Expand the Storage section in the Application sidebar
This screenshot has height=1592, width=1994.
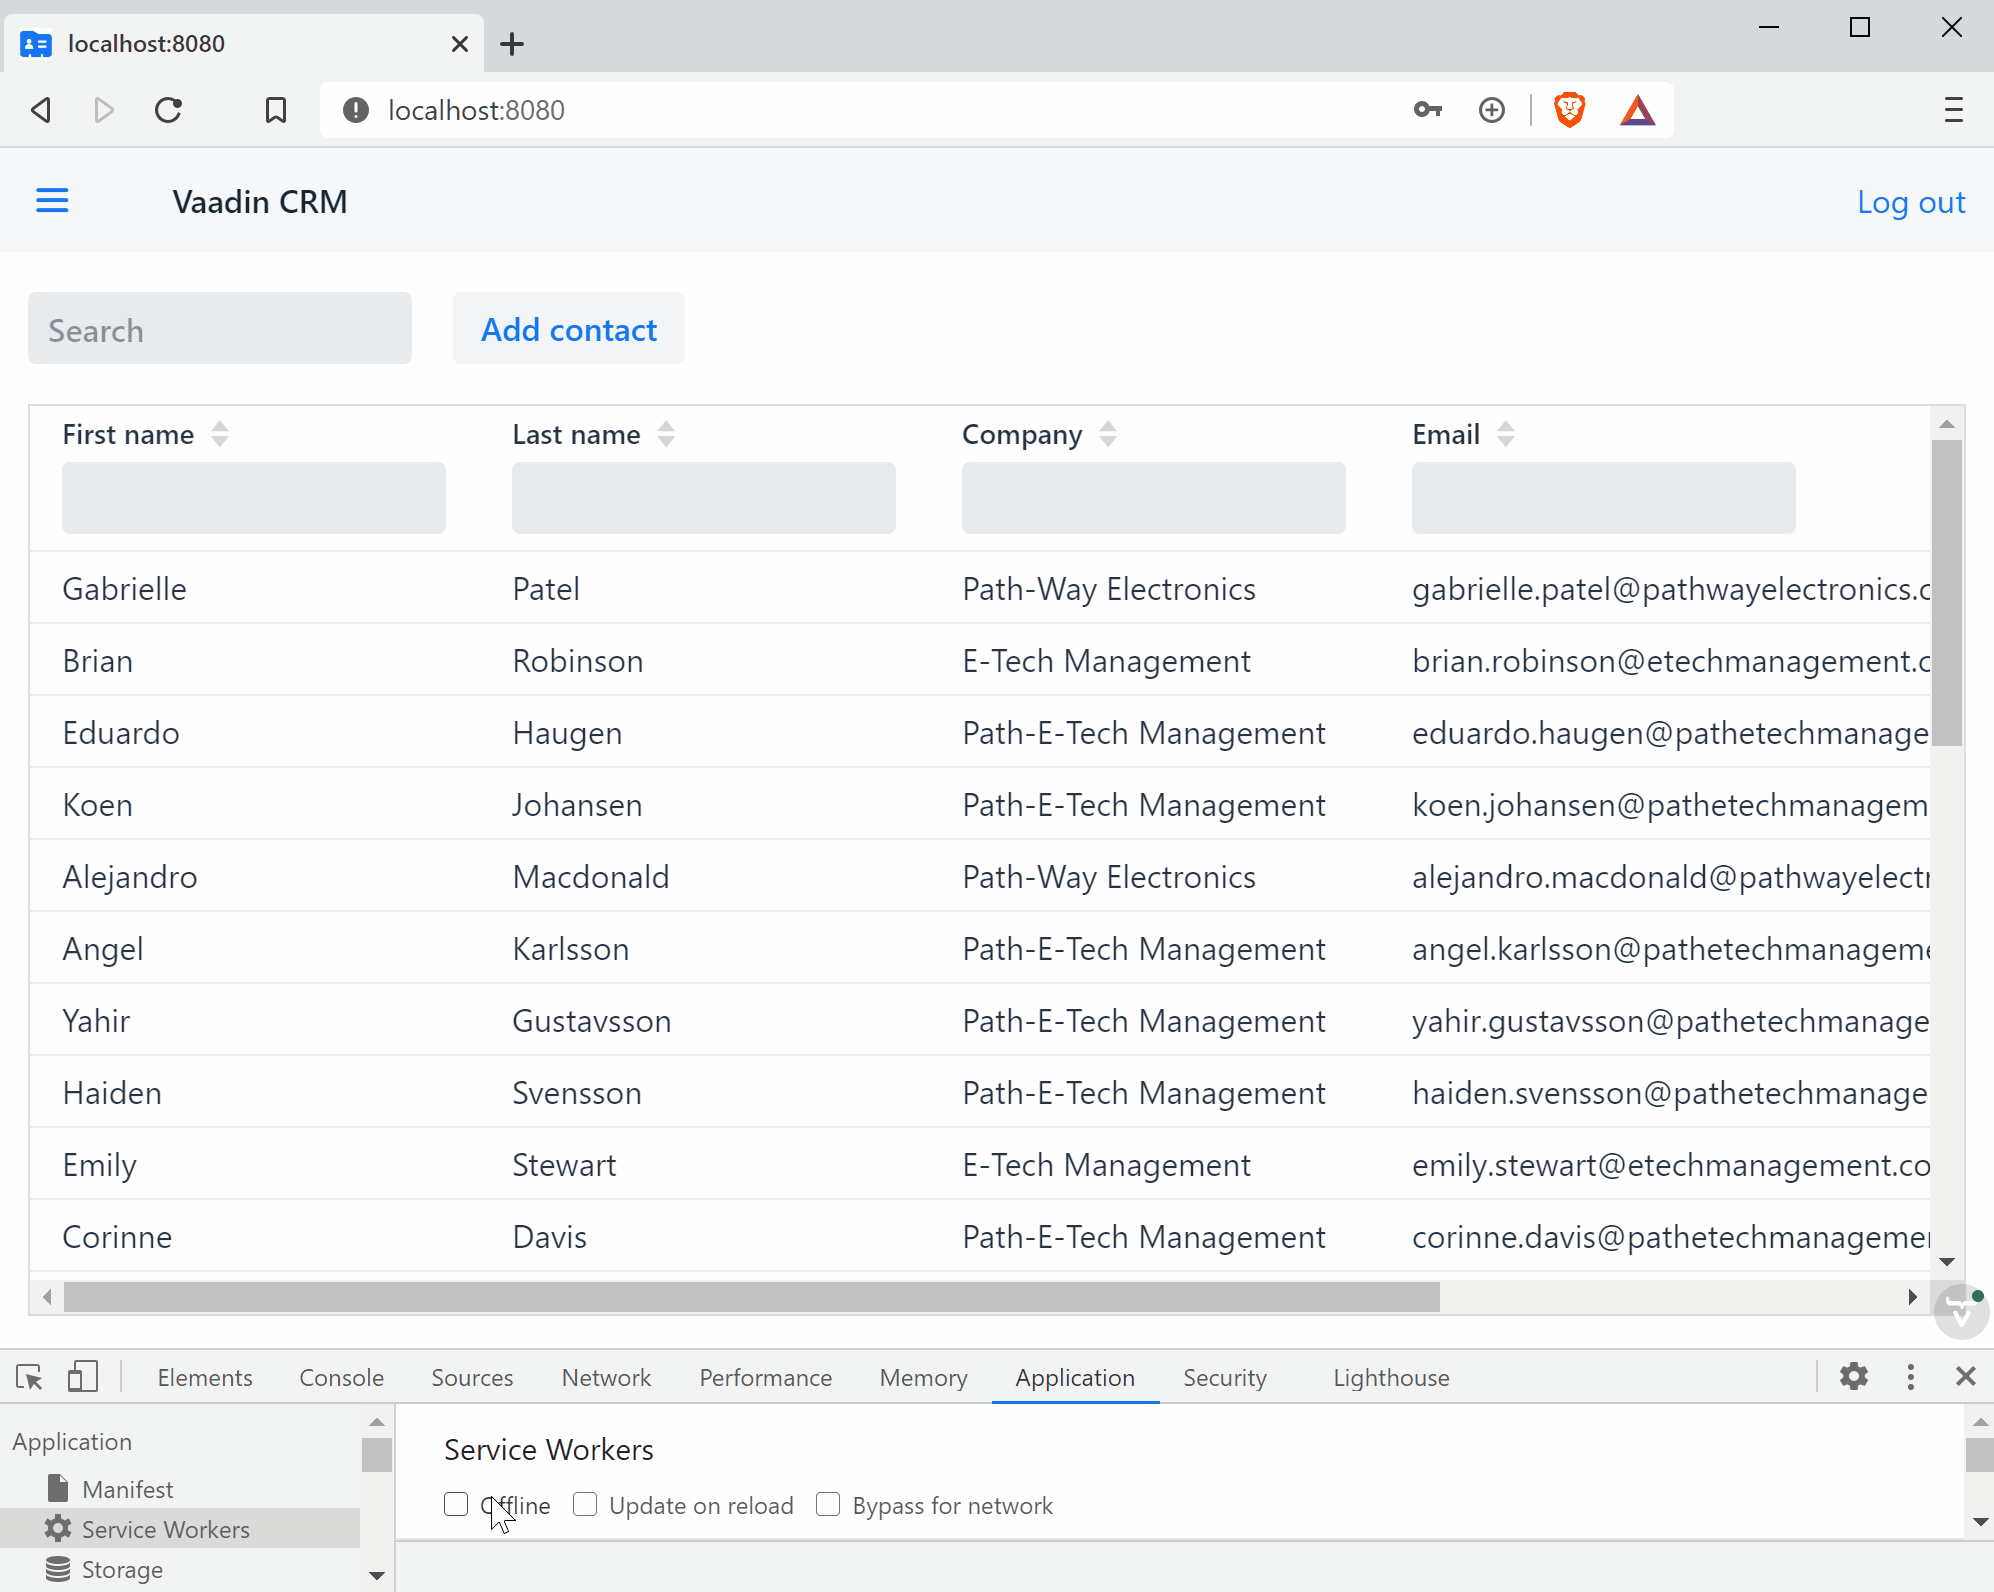(x=122, y=1569)
